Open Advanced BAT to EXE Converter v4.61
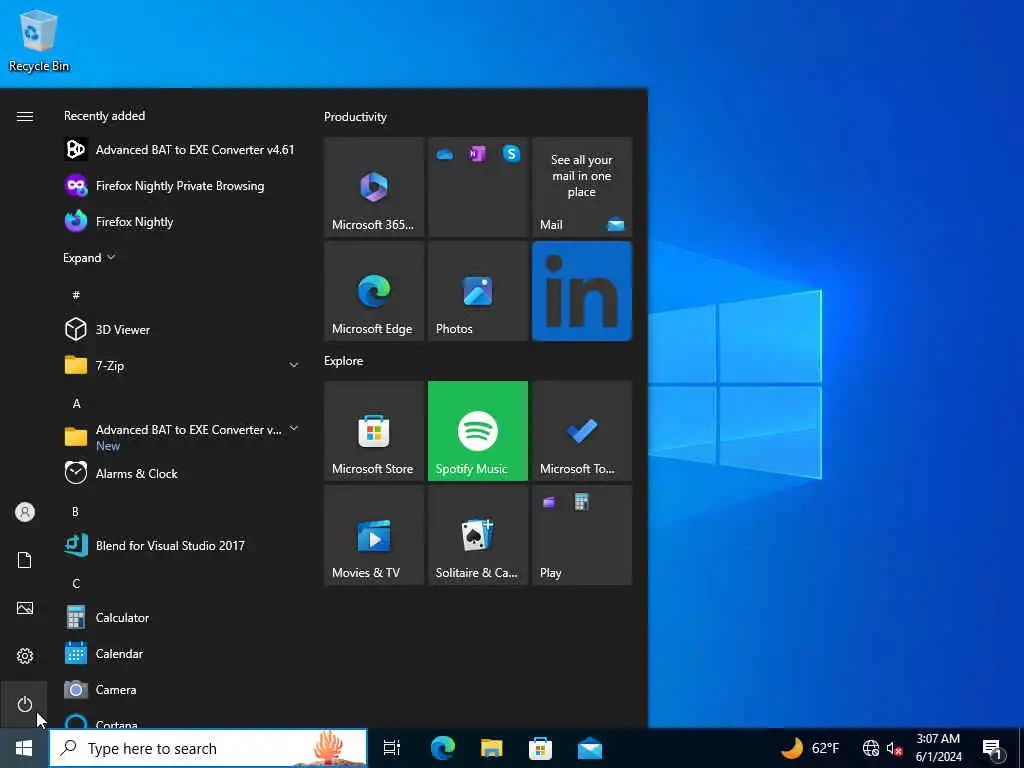Image resolution: width=1024 pixels, height=768 pixels. point(180,150)
